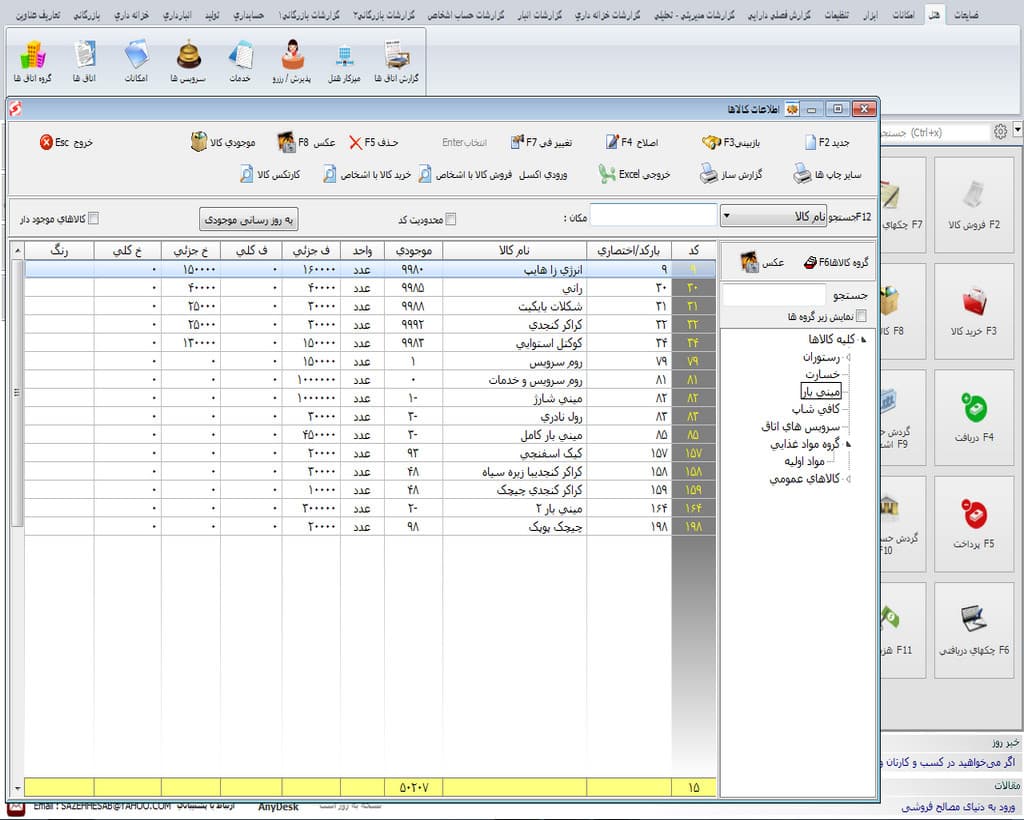Open the انبارداری menu tab

pyautogui.click(x=177, y=14)
